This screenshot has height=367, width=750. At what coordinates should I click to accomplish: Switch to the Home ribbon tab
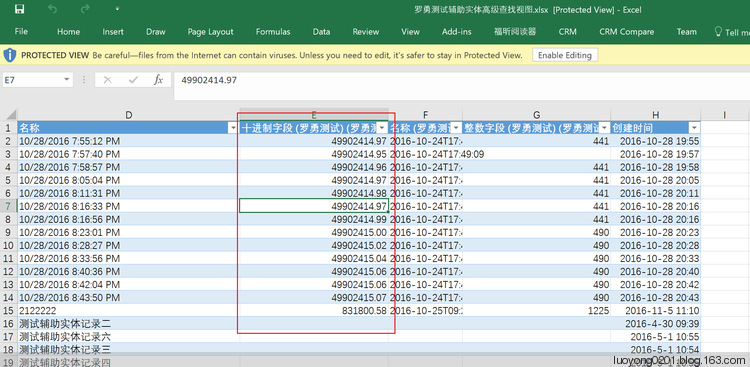(68, 32)
